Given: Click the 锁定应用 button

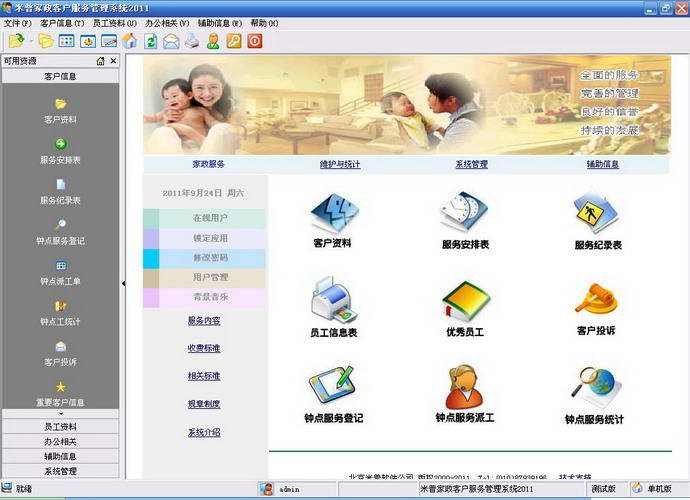Looking at the screenshot, I should pos(204,238).
